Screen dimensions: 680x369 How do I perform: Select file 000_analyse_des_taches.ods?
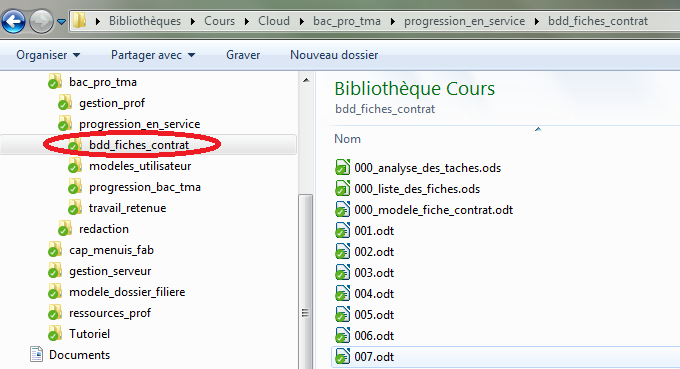(x=428, y=168)
